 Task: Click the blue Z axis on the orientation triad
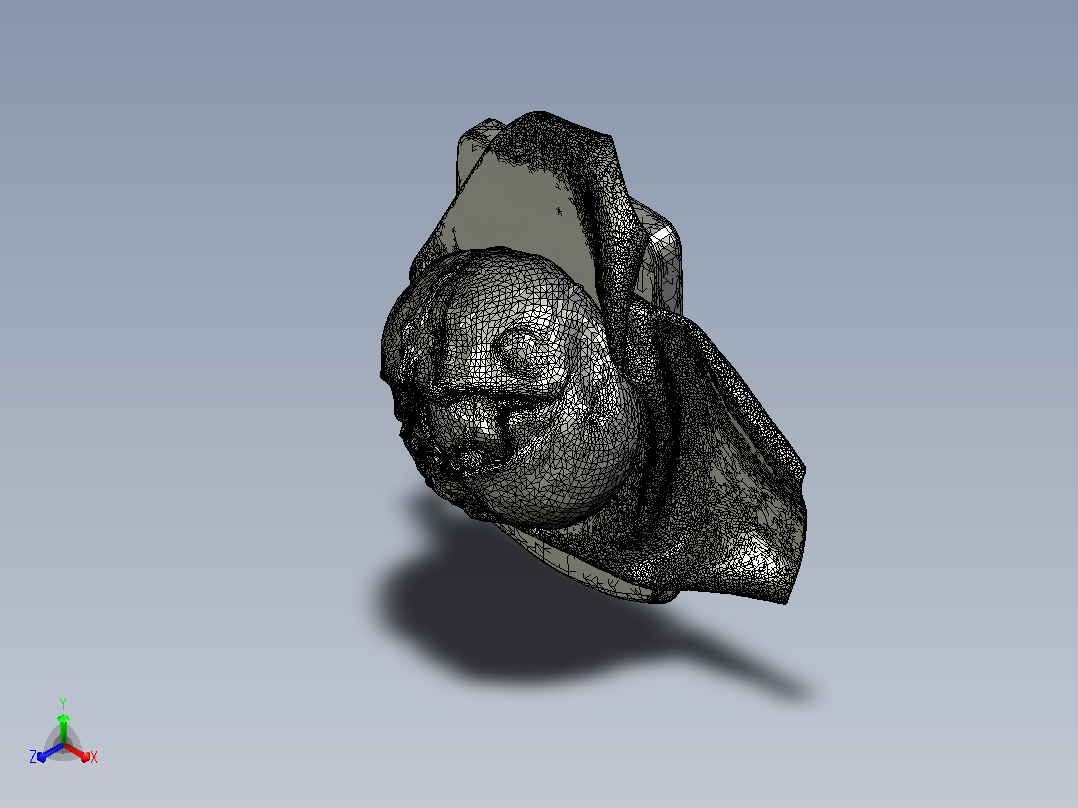click(50, 752)
